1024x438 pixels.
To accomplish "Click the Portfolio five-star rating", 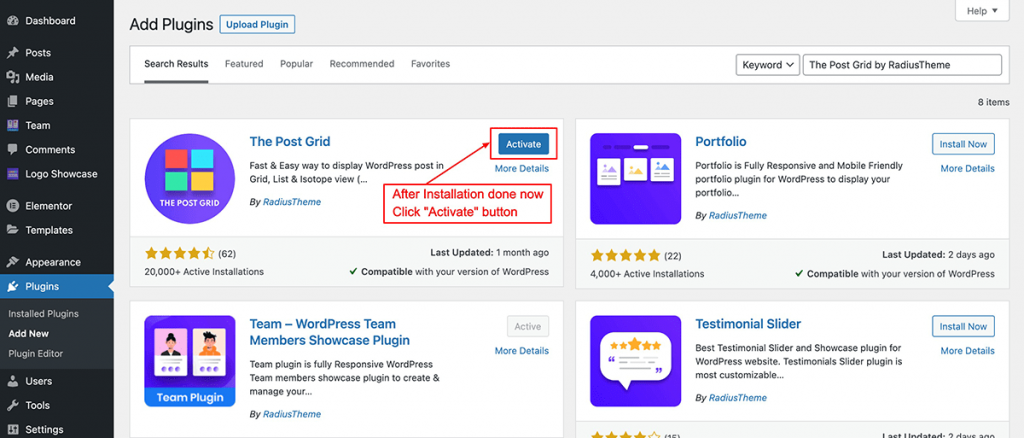I will coord(626,256).
